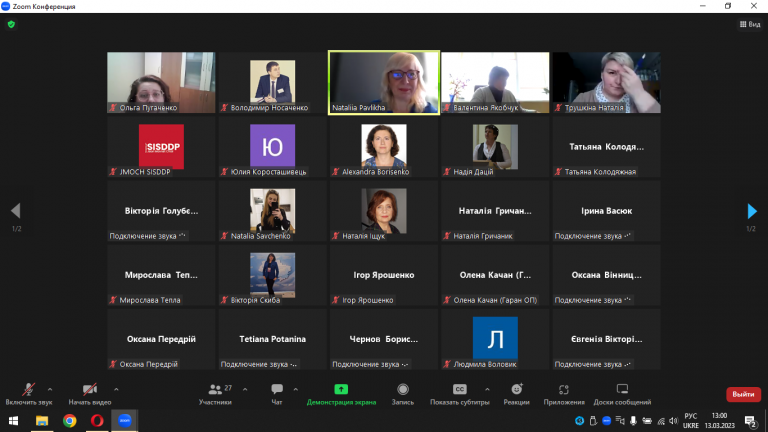This screenshot has width=768, height=432.
Task: Expand video options arrow beside camera
Action: [x=116, y=389]
